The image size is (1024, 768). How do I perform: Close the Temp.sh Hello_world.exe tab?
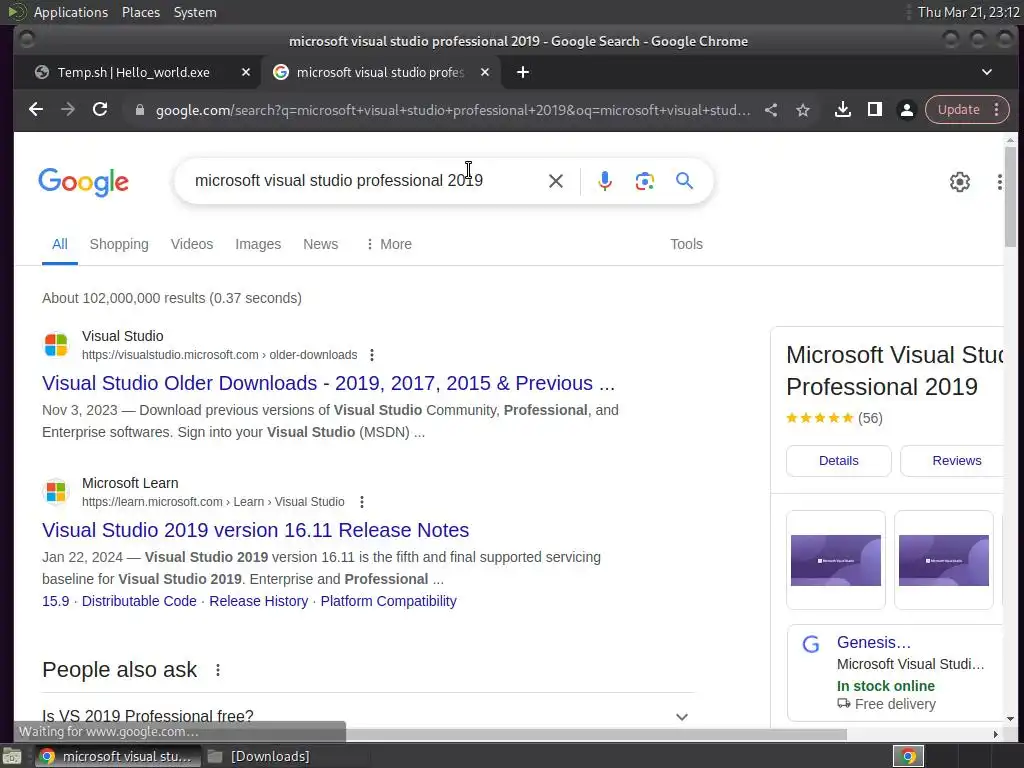click(x=246, y=72)
